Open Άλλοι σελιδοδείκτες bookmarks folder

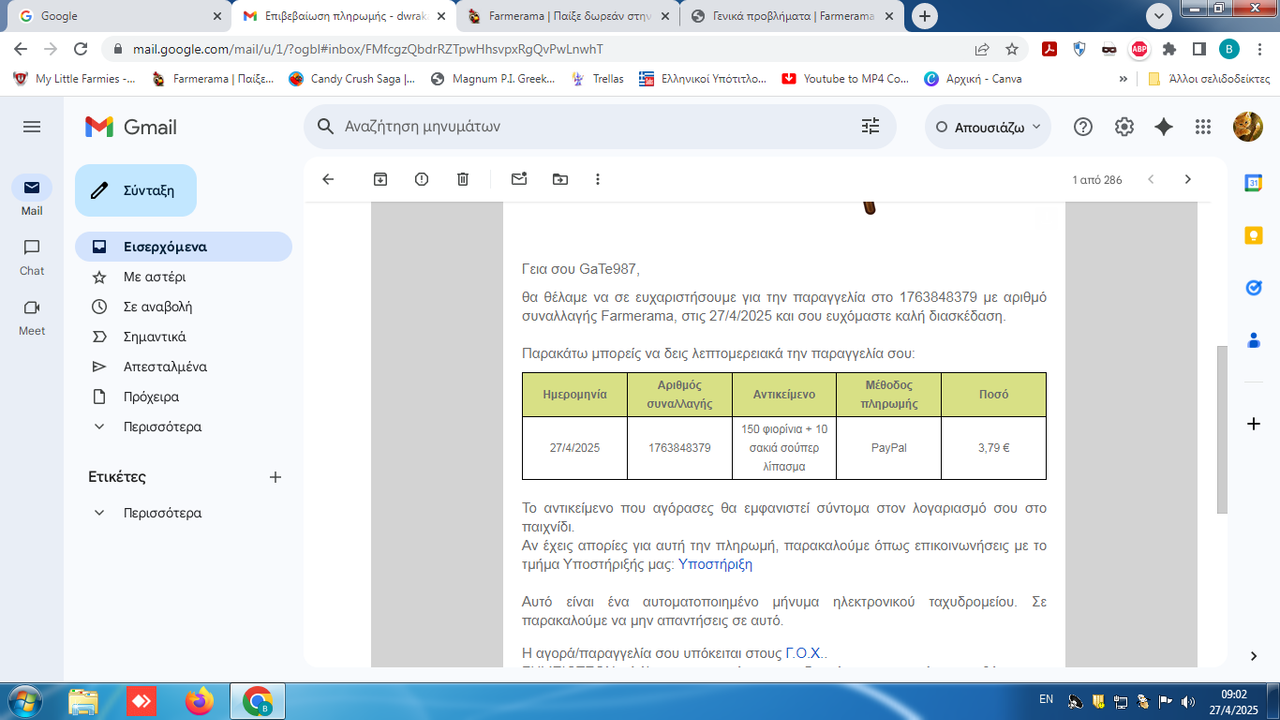pyautogui.click(x=1208, y=79)
